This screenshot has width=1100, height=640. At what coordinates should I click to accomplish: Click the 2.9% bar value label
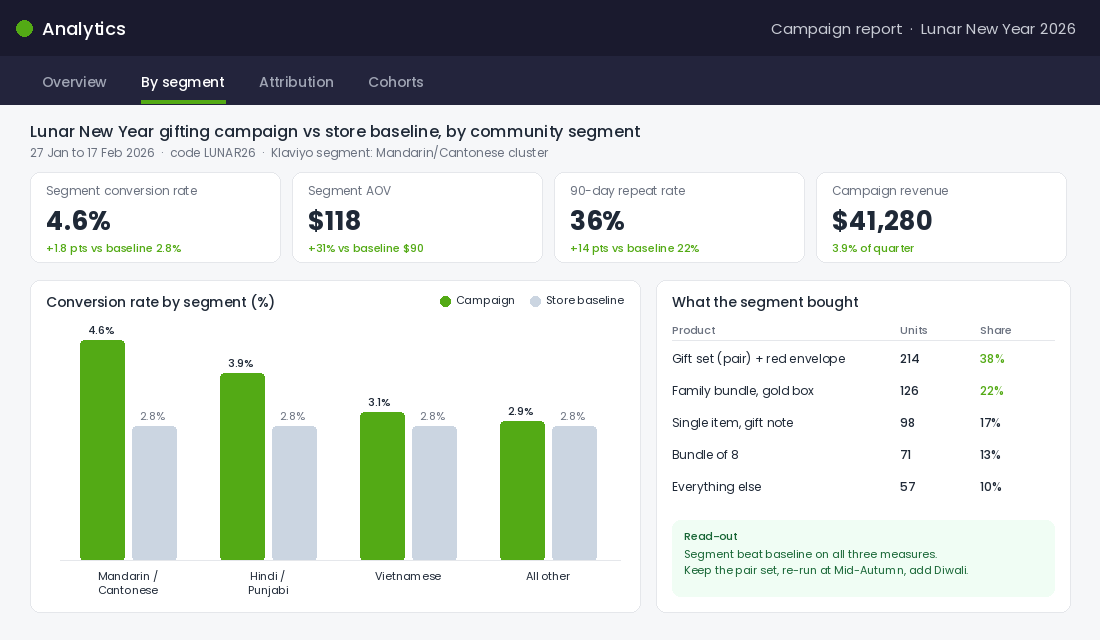[x=521, y=411]
